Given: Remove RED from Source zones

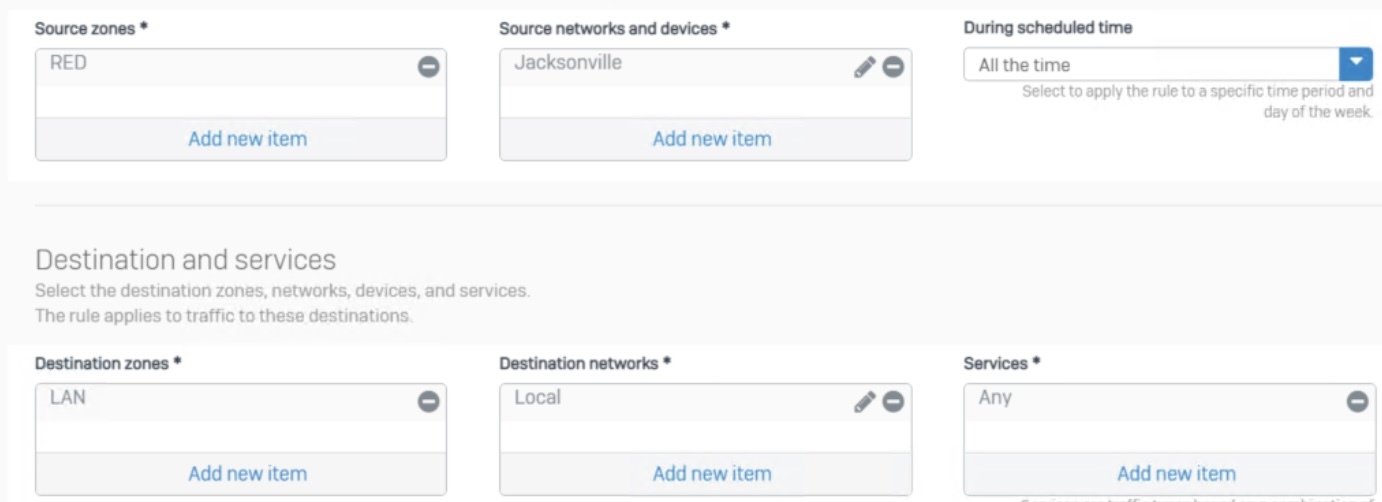Looking at the screenshot, I should pos(428,67).
